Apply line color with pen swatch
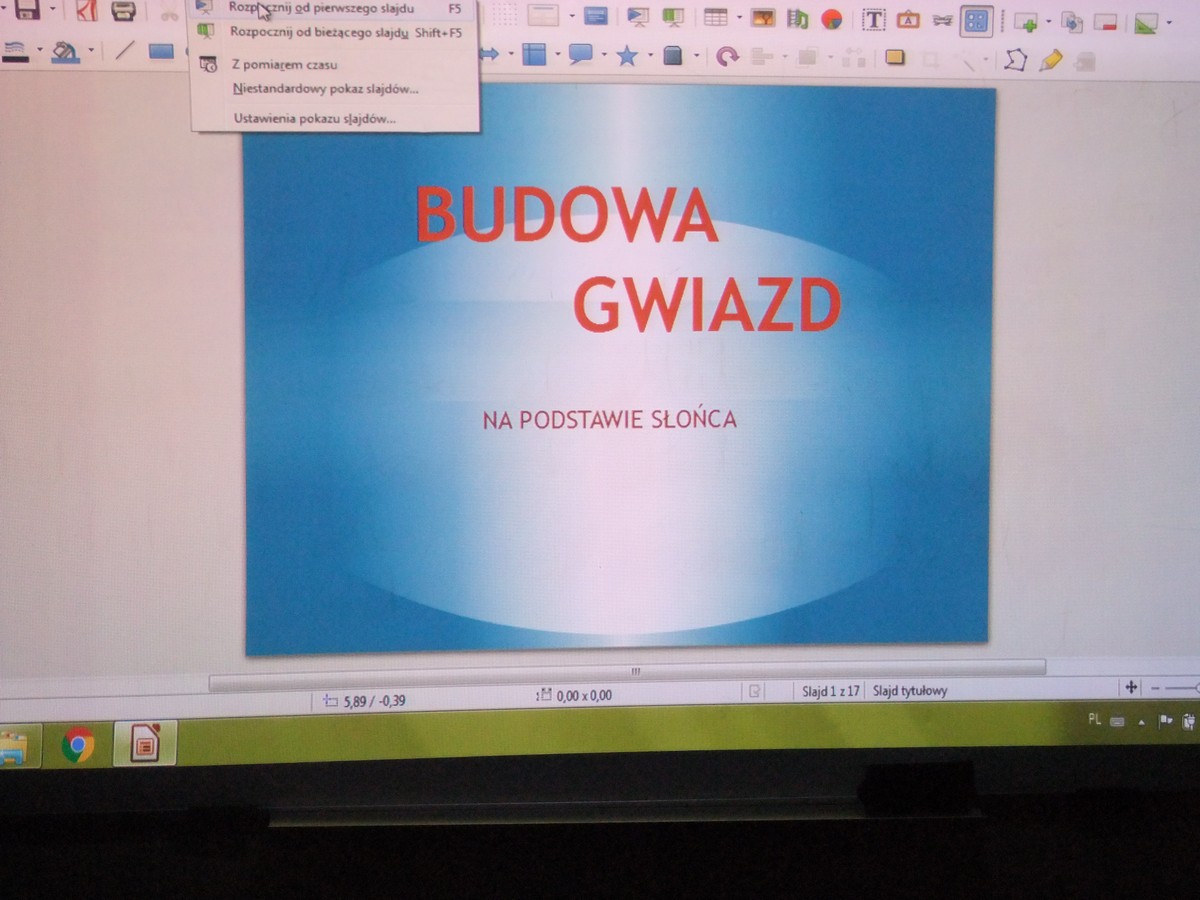 (x=15, y=52)
